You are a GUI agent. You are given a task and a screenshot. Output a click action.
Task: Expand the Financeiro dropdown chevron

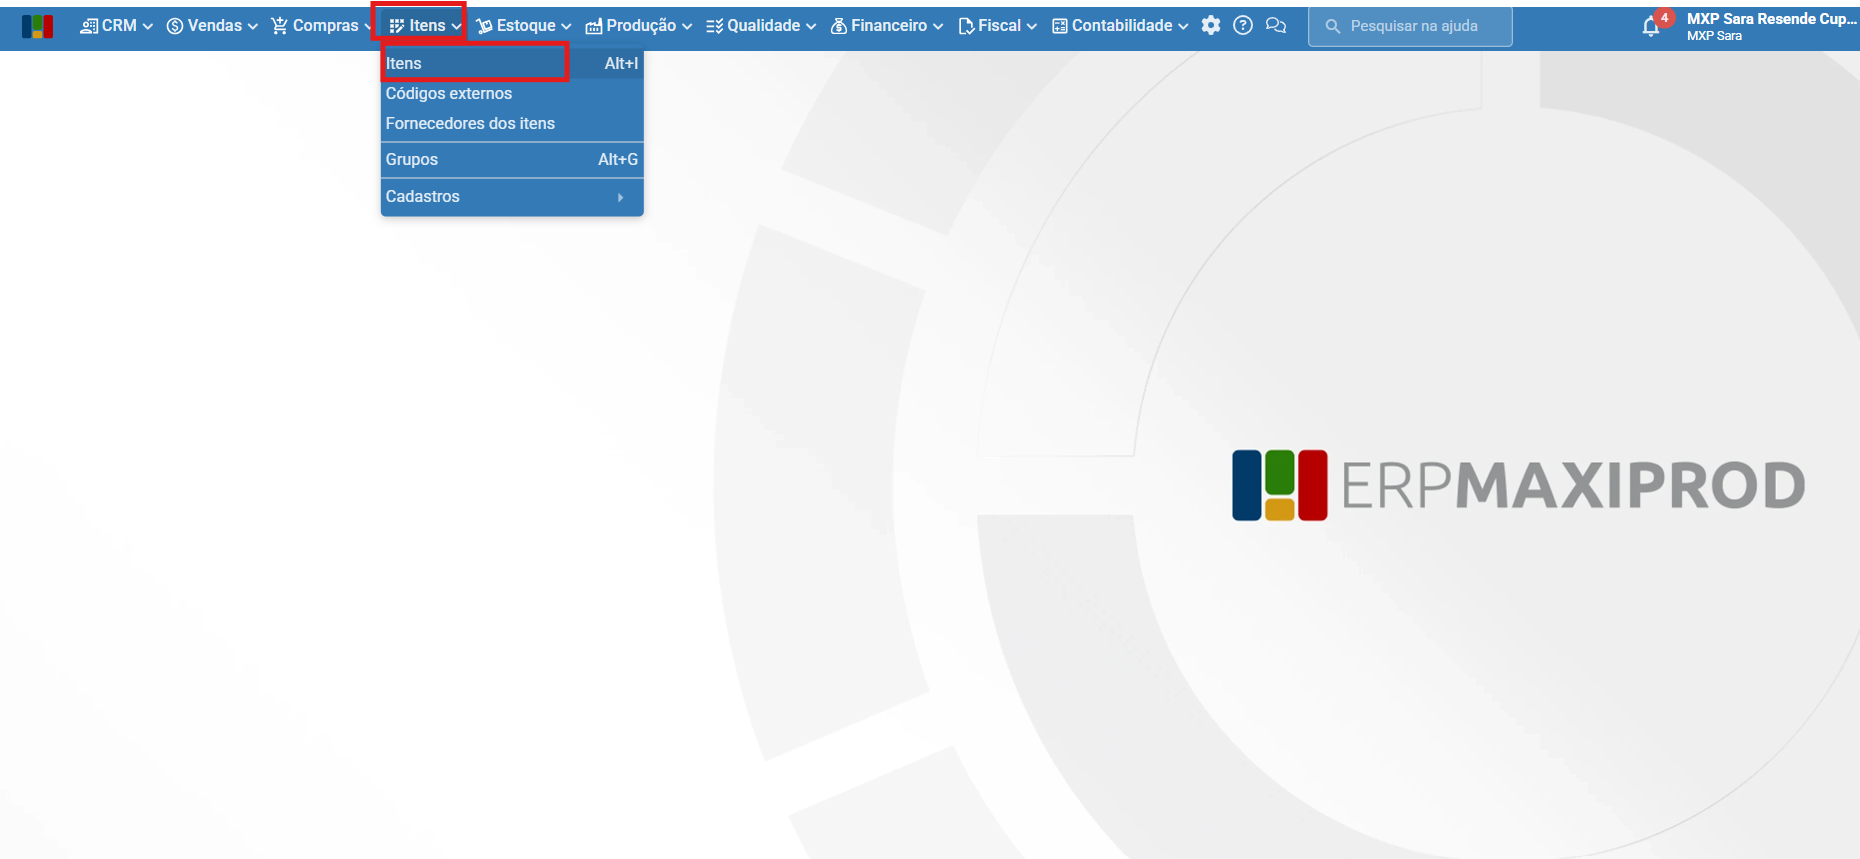pyautogui.click(x=938, y=27)
